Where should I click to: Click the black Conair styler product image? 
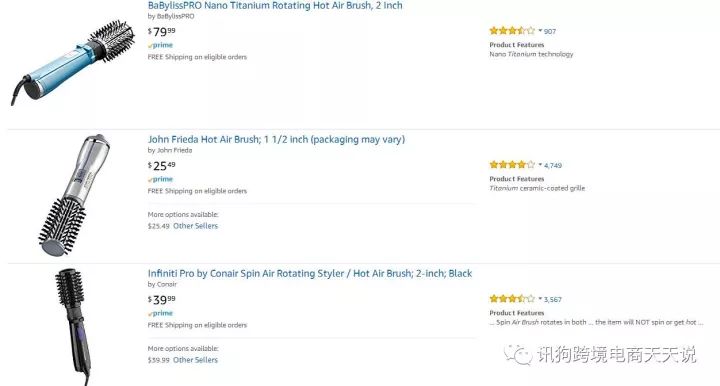click(x=72, y=327)
